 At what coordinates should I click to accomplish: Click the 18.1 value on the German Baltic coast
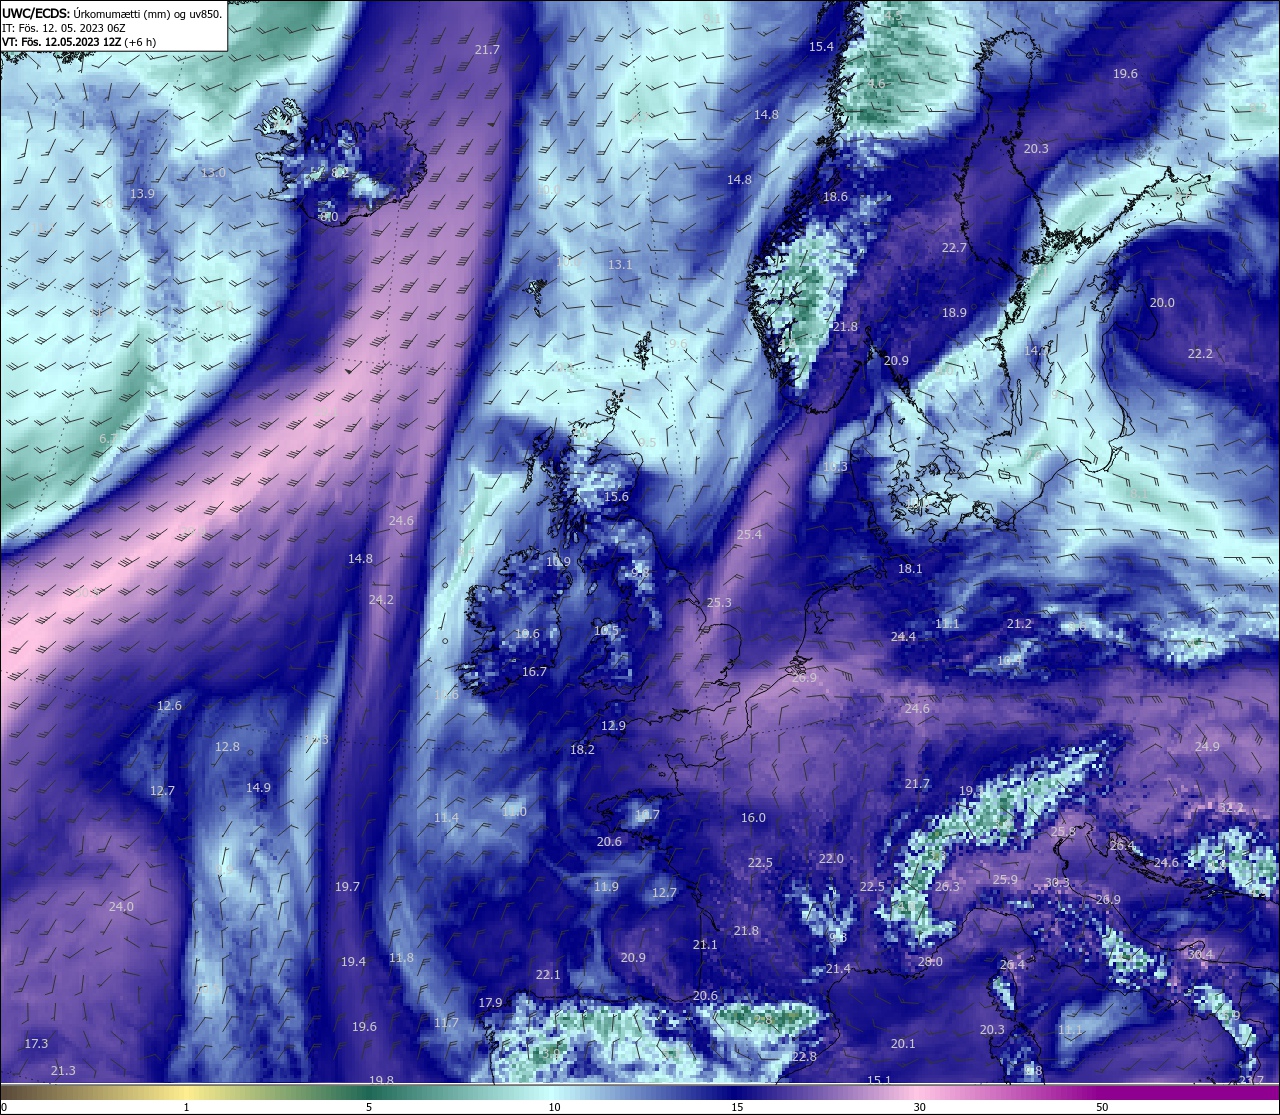coord(910,569)
